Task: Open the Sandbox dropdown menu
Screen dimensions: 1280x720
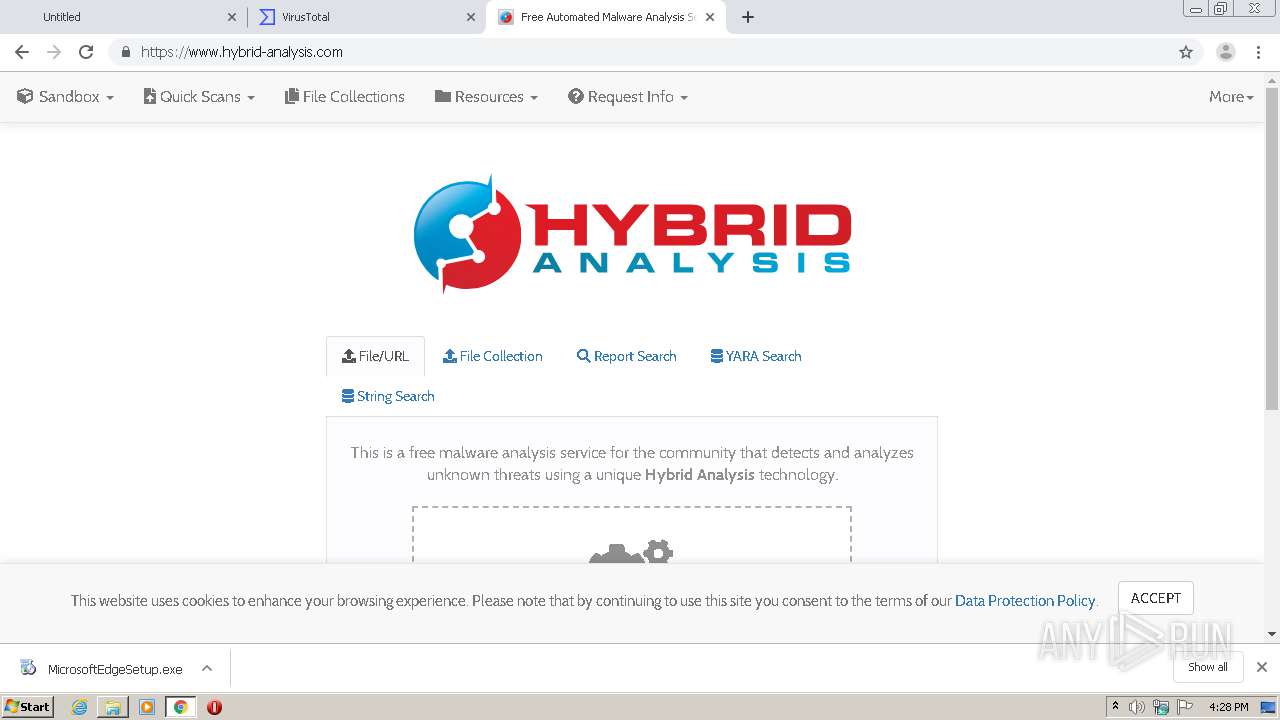Action: (65, 97)
